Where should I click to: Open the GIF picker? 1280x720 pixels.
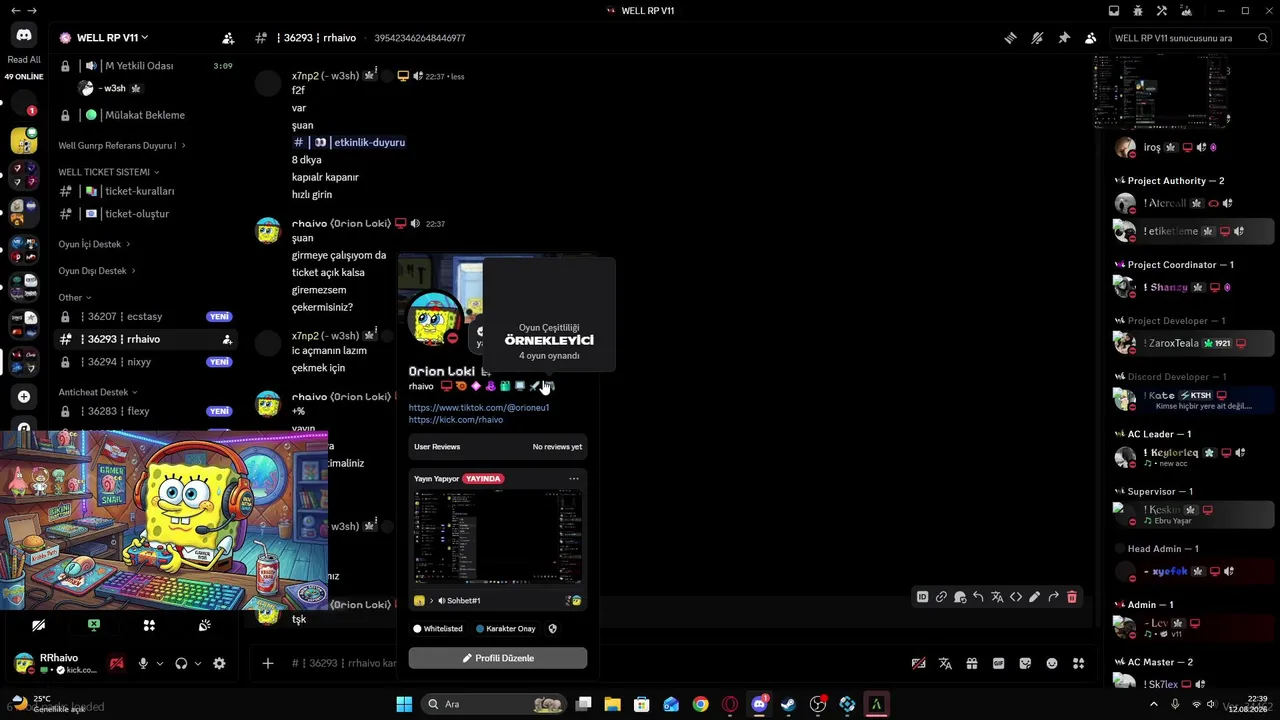click(998, 663)
